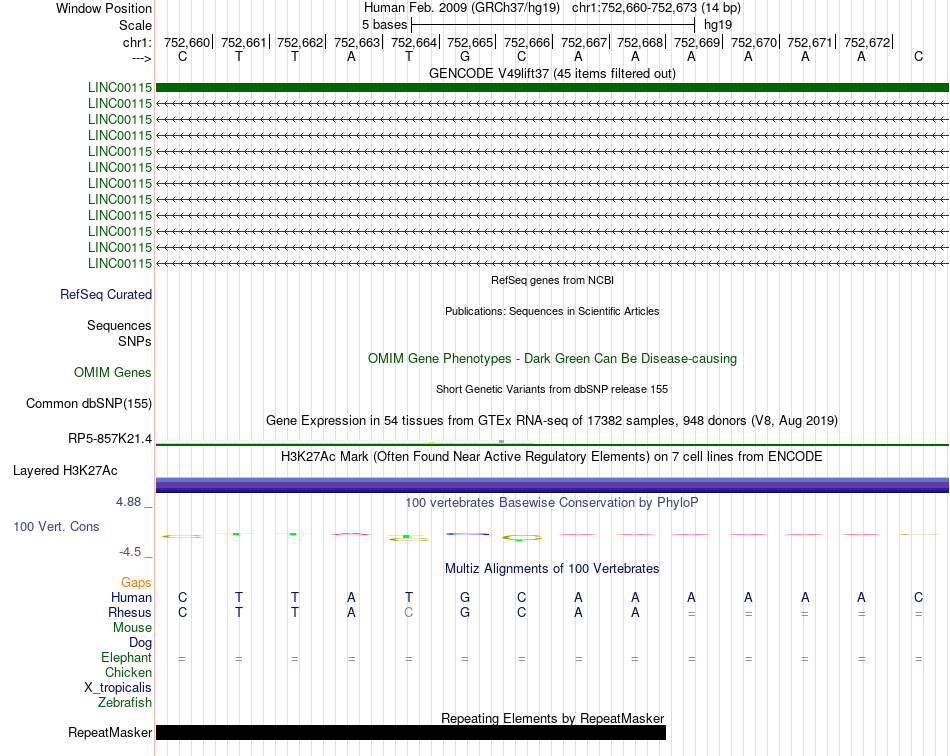Image resolution: width=950 pixels, height=756 pixels.
Task: Click the RepeatMasker track label
Action: (110, 732)
